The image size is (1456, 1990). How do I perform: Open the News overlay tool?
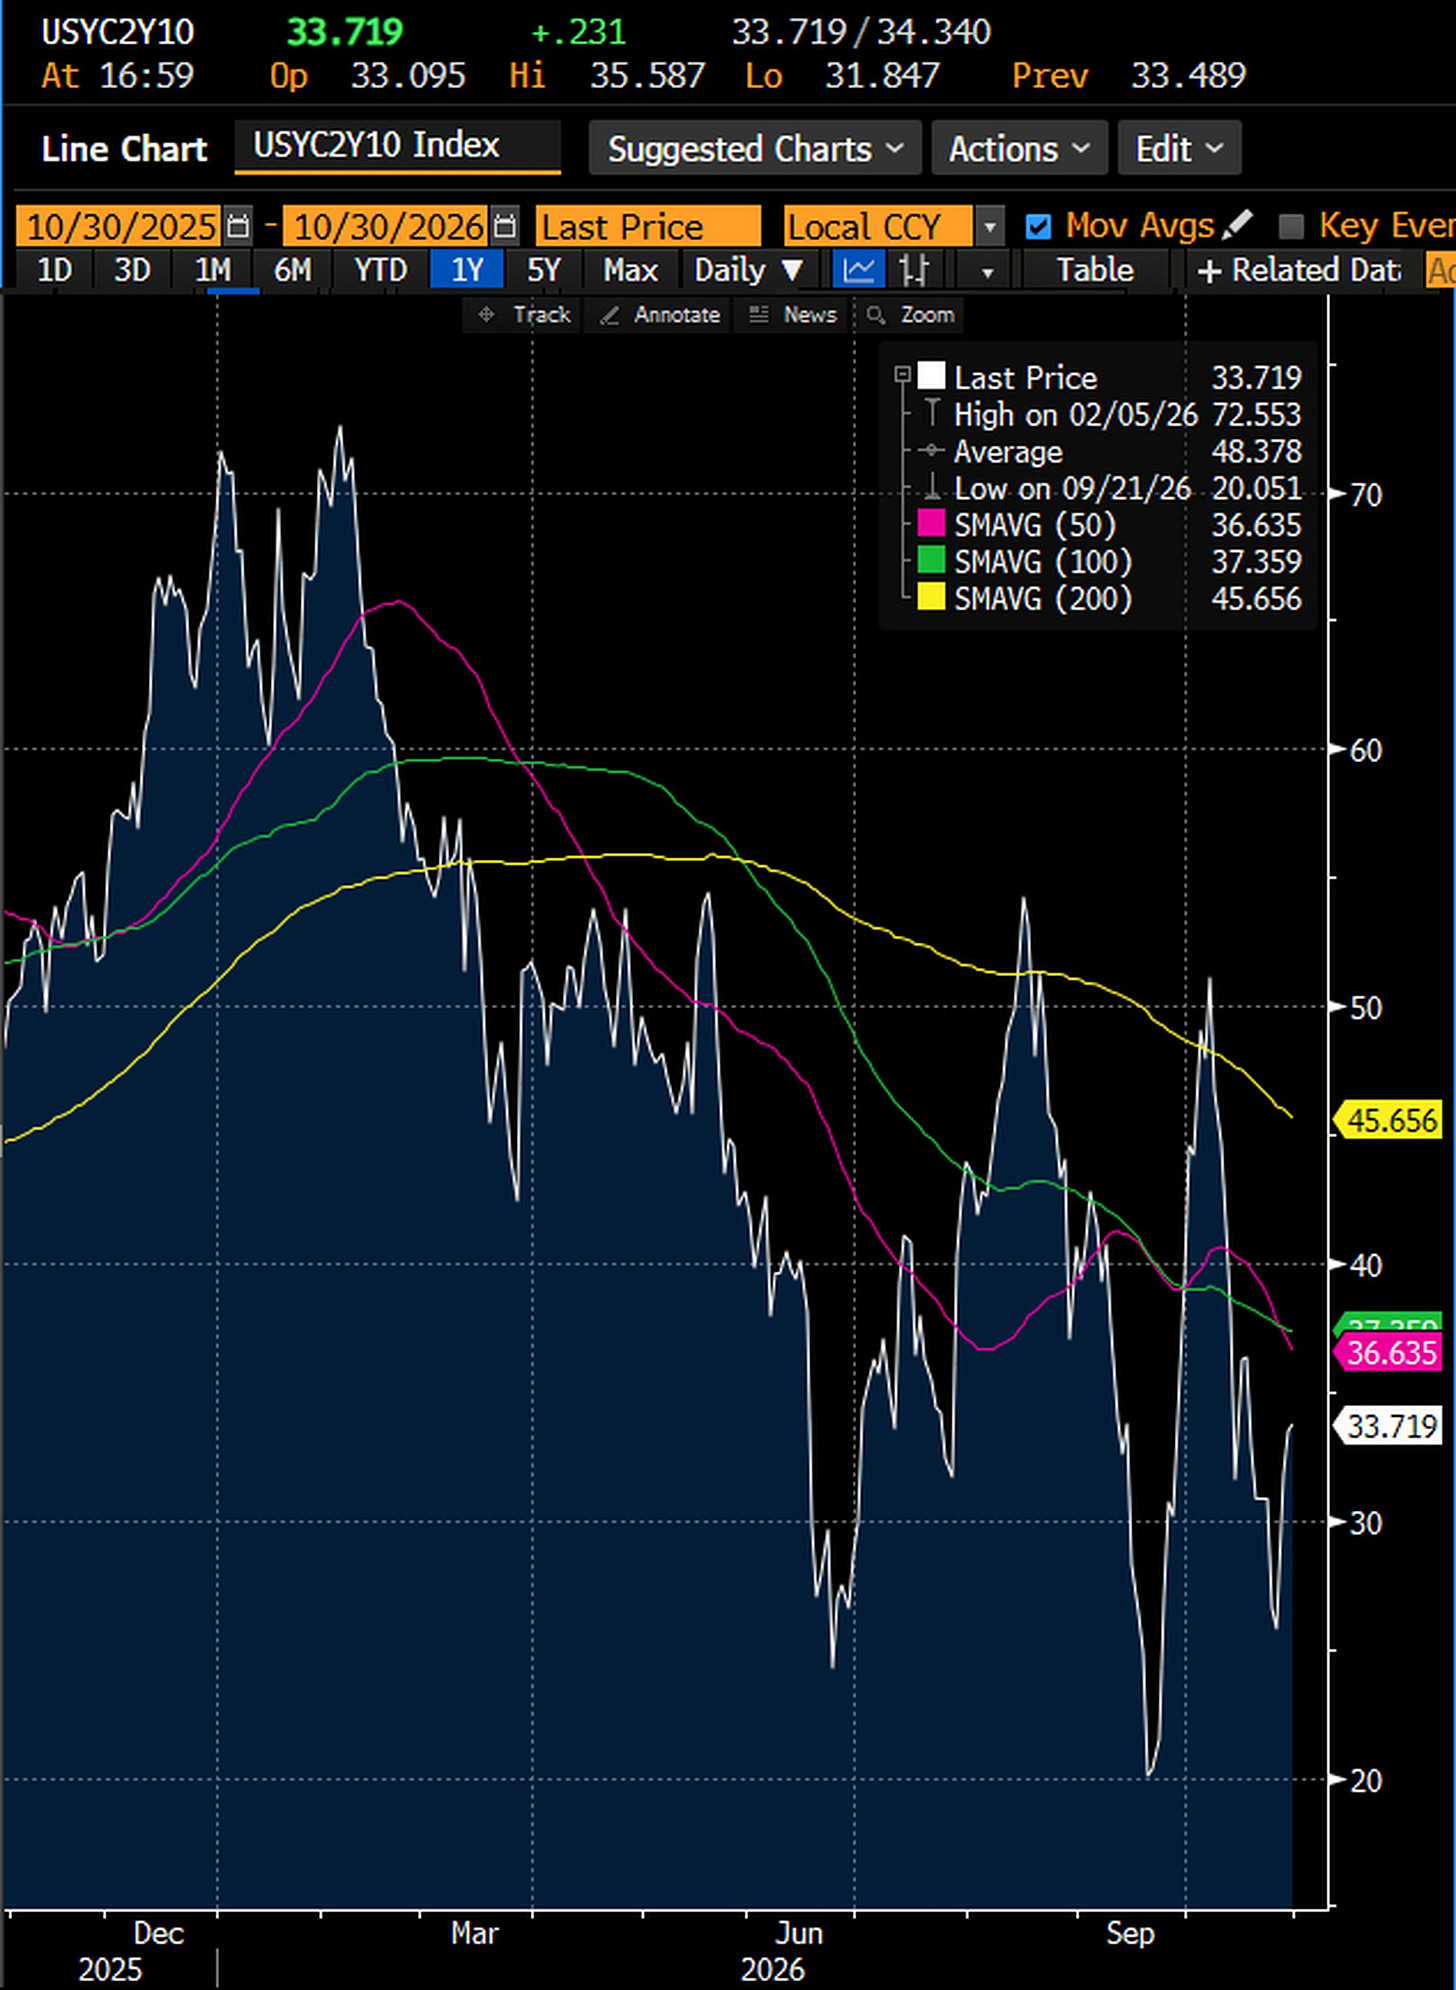pyautogui.click(x=792, y=315)
